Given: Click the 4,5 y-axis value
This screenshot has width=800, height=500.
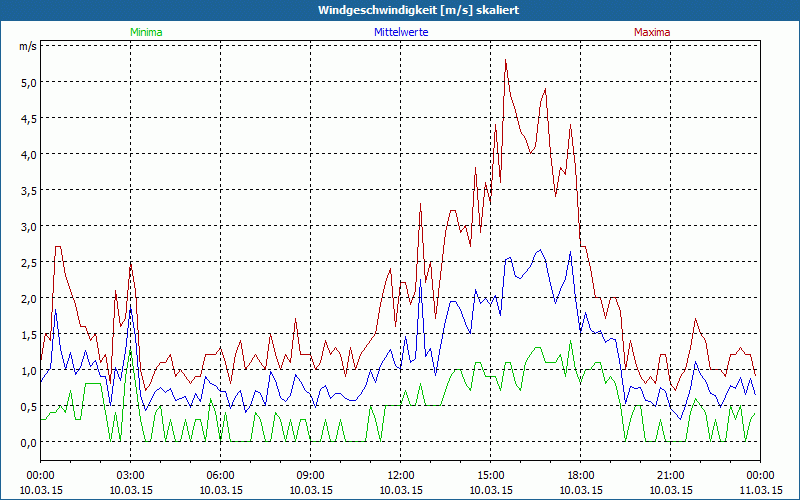Looking at the screenshot, I should 28,119.
